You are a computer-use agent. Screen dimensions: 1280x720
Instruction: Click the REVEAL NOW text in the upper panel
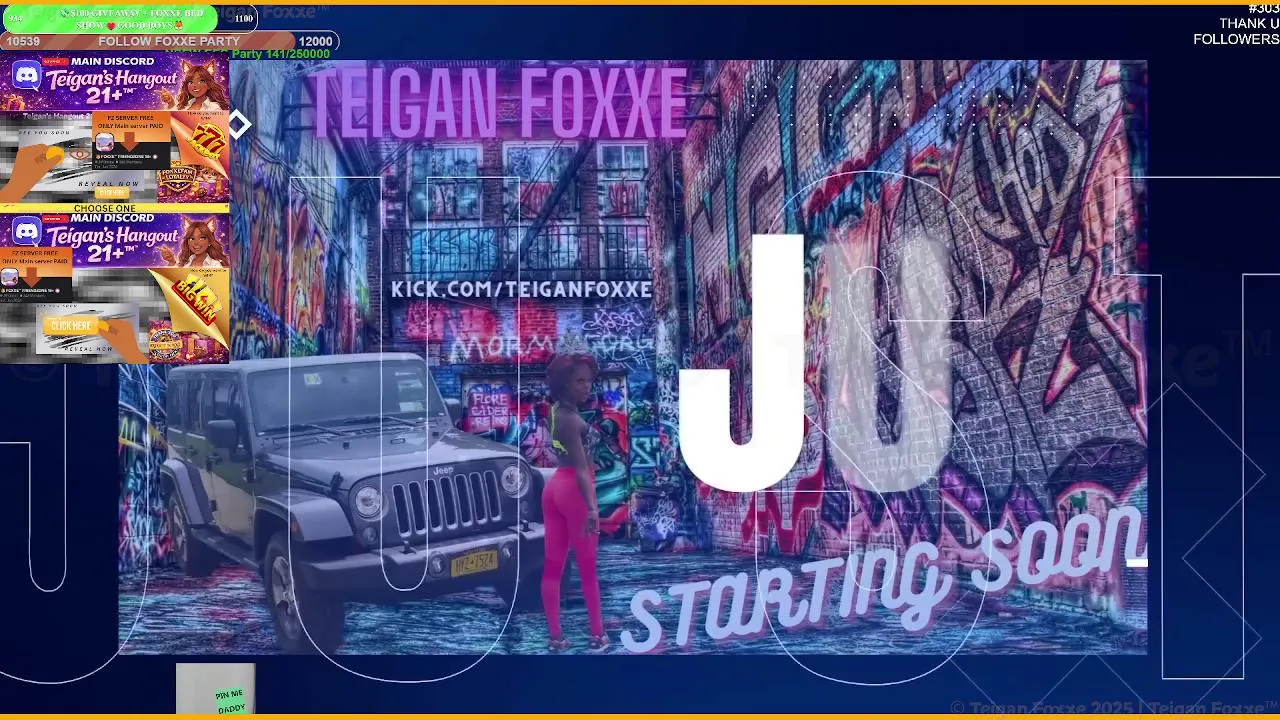point(108,184)
